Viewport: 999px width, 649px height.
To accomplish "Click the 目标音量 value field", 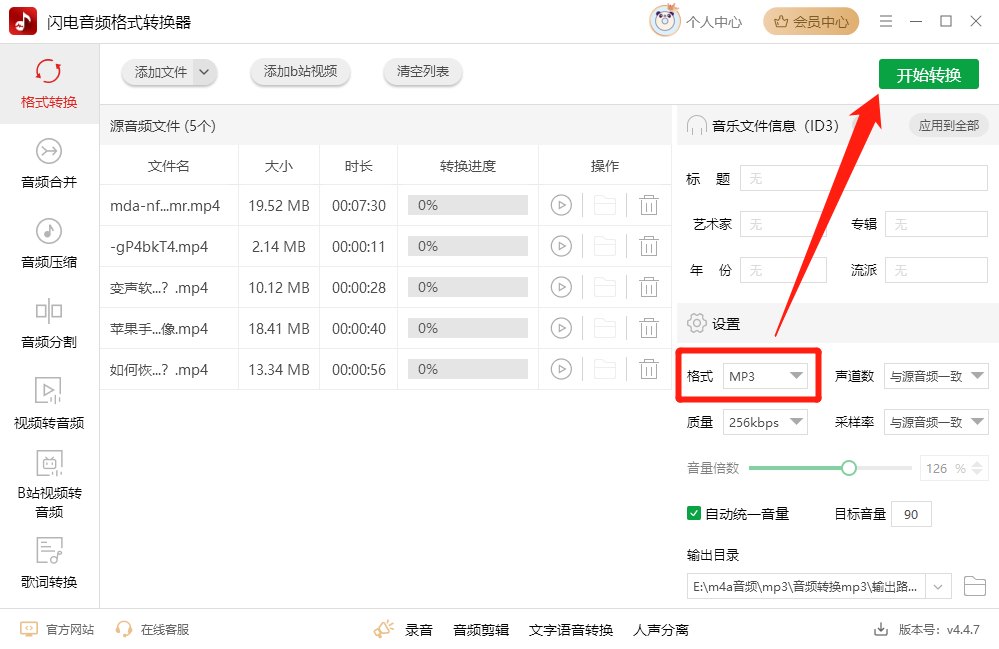I will pos(911,514).
